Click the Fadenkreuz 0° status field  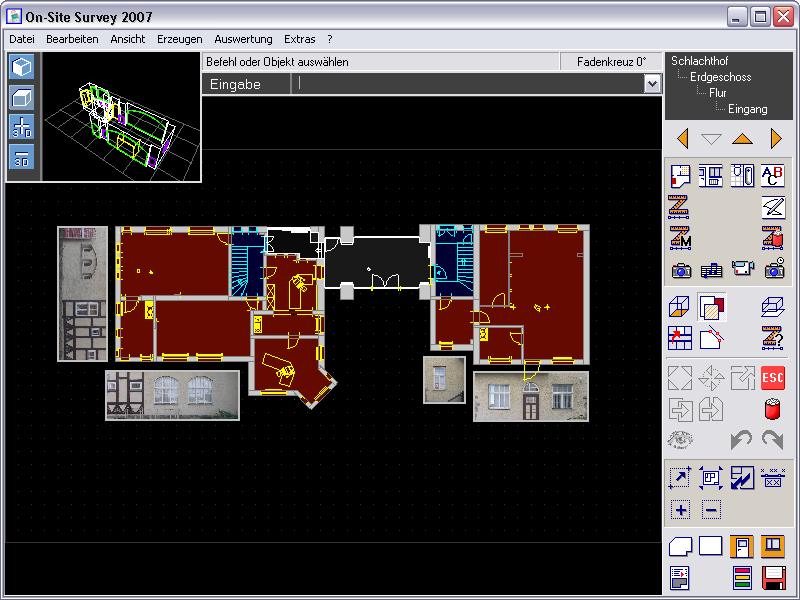coord(611,62)
